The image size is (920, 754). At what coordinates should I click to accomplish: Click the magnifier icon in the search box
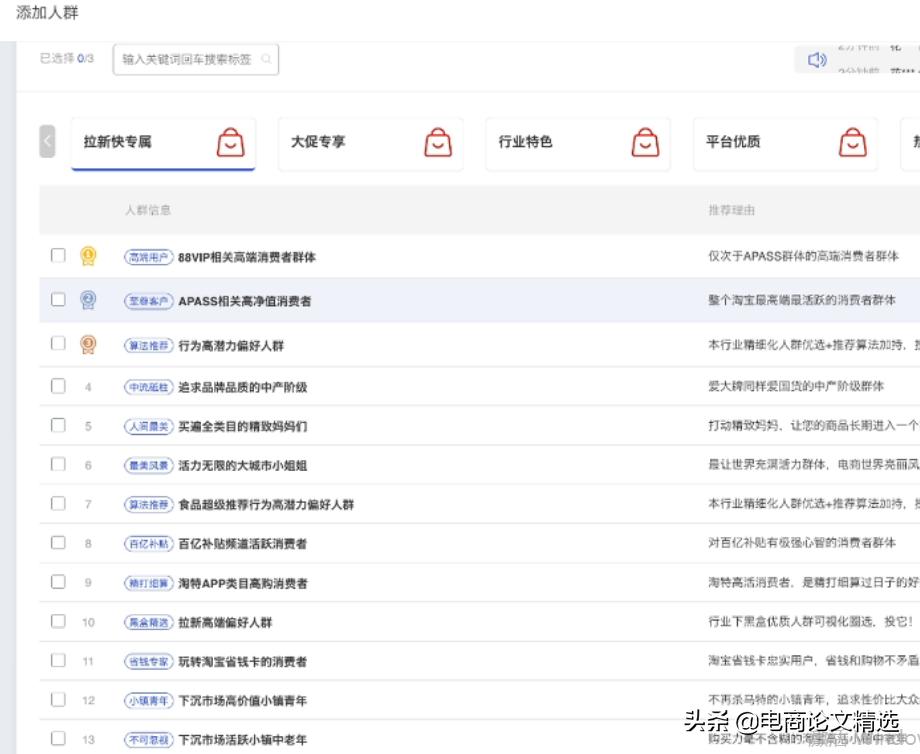pos(265,60)
